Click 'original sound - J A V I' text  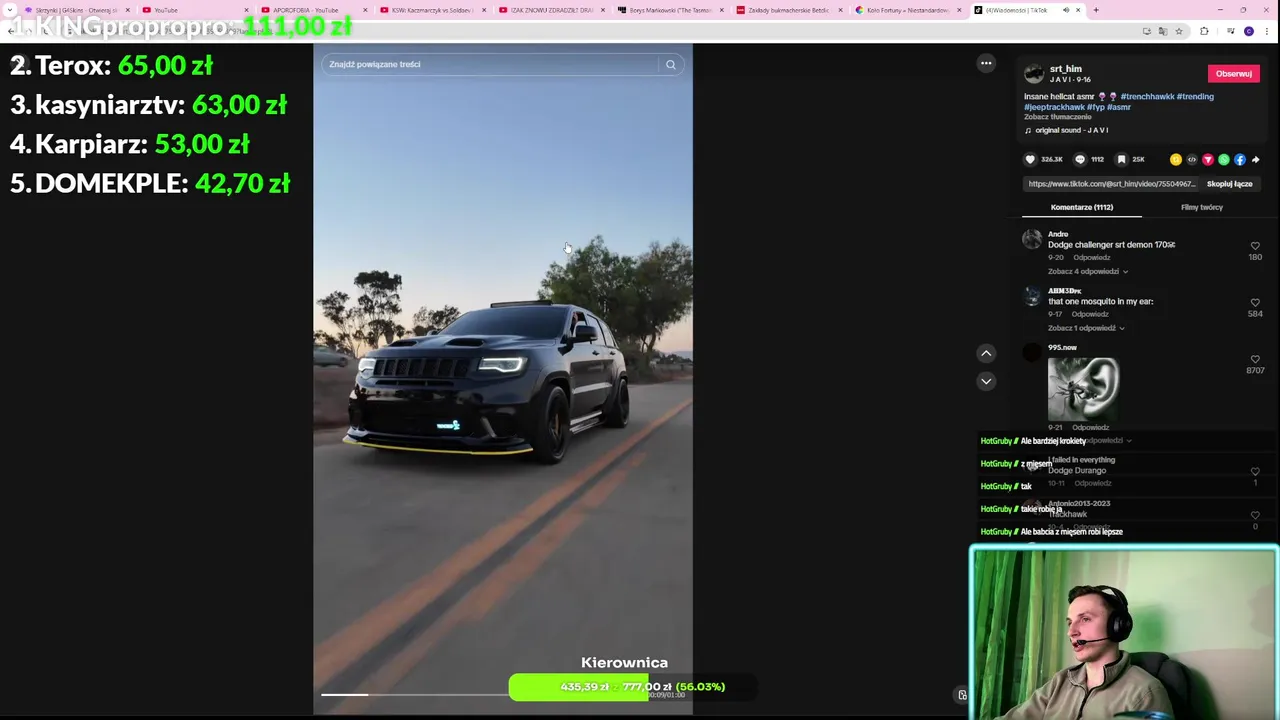1072,130
